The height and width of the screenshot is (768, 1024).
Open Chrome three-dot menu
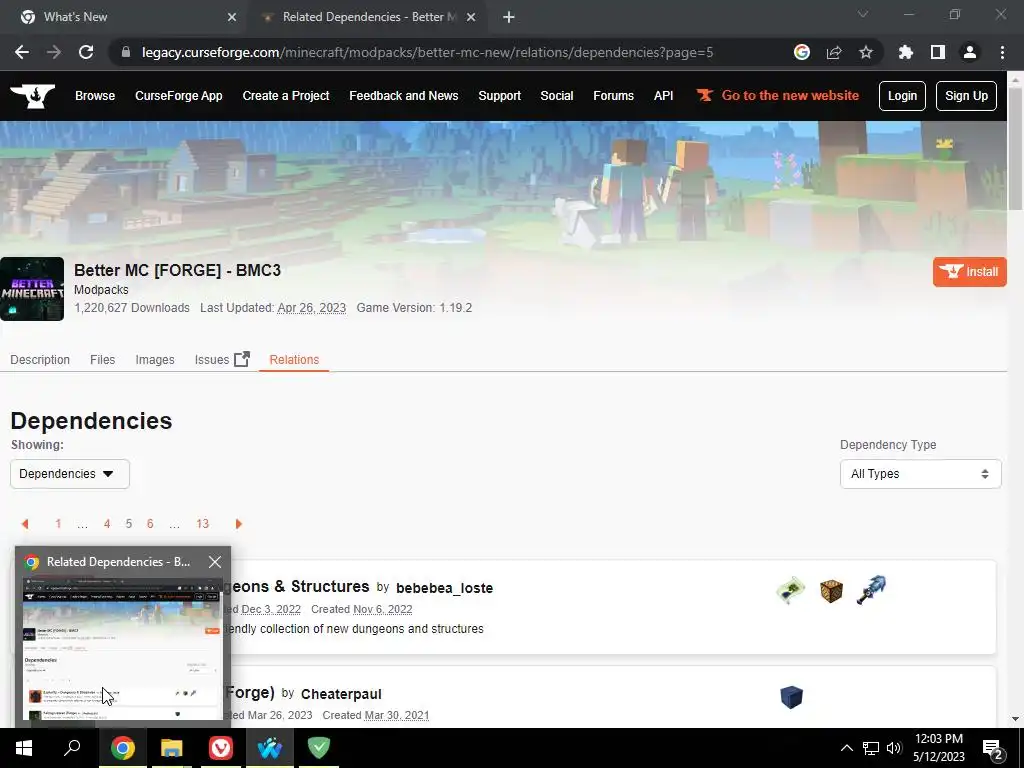(1002, 52)
